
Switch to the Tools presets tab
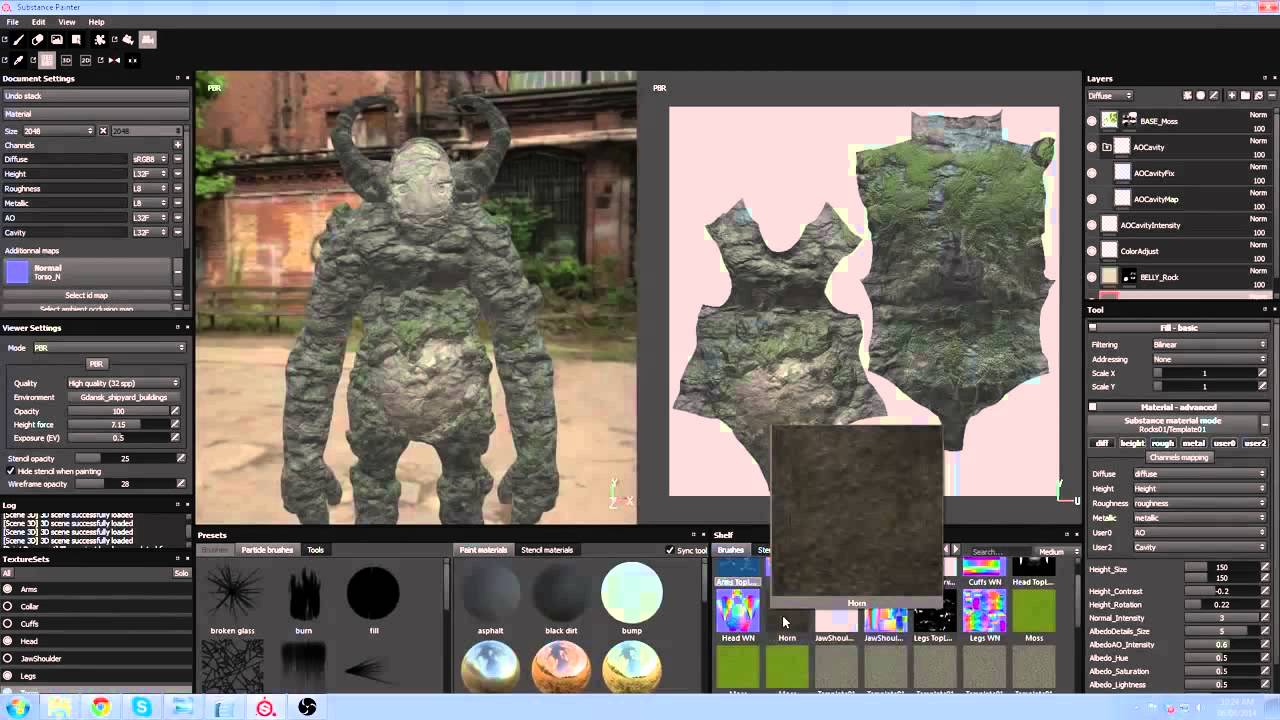(316, 550)
